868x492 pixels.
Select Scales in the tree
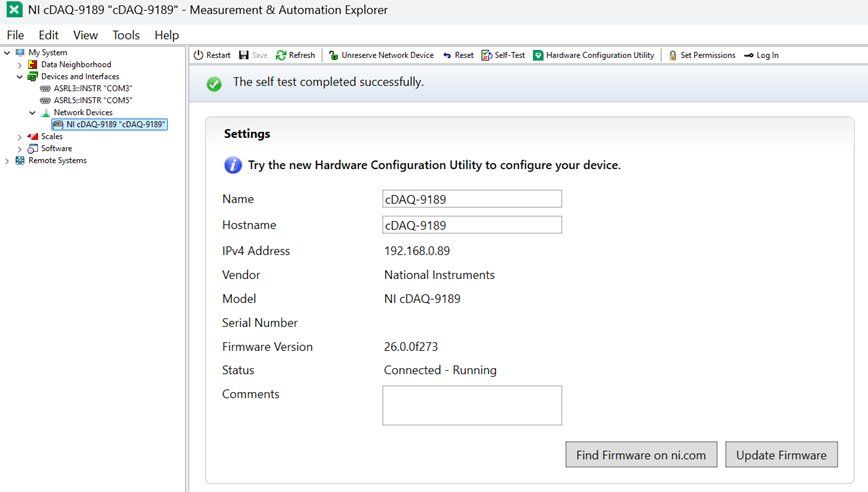click(x=51, y=137)
